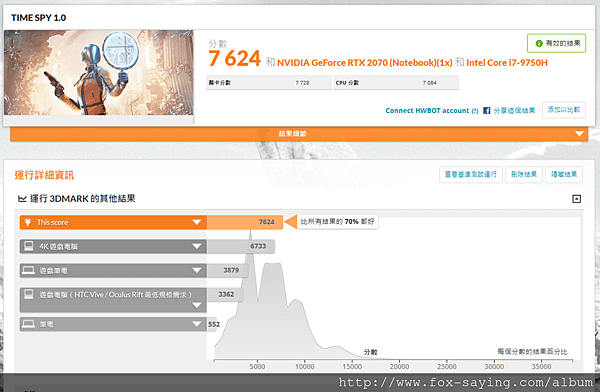This screenshot has height=392, width=600.
Task: Click the Facebook share icon
Action: 486,111
